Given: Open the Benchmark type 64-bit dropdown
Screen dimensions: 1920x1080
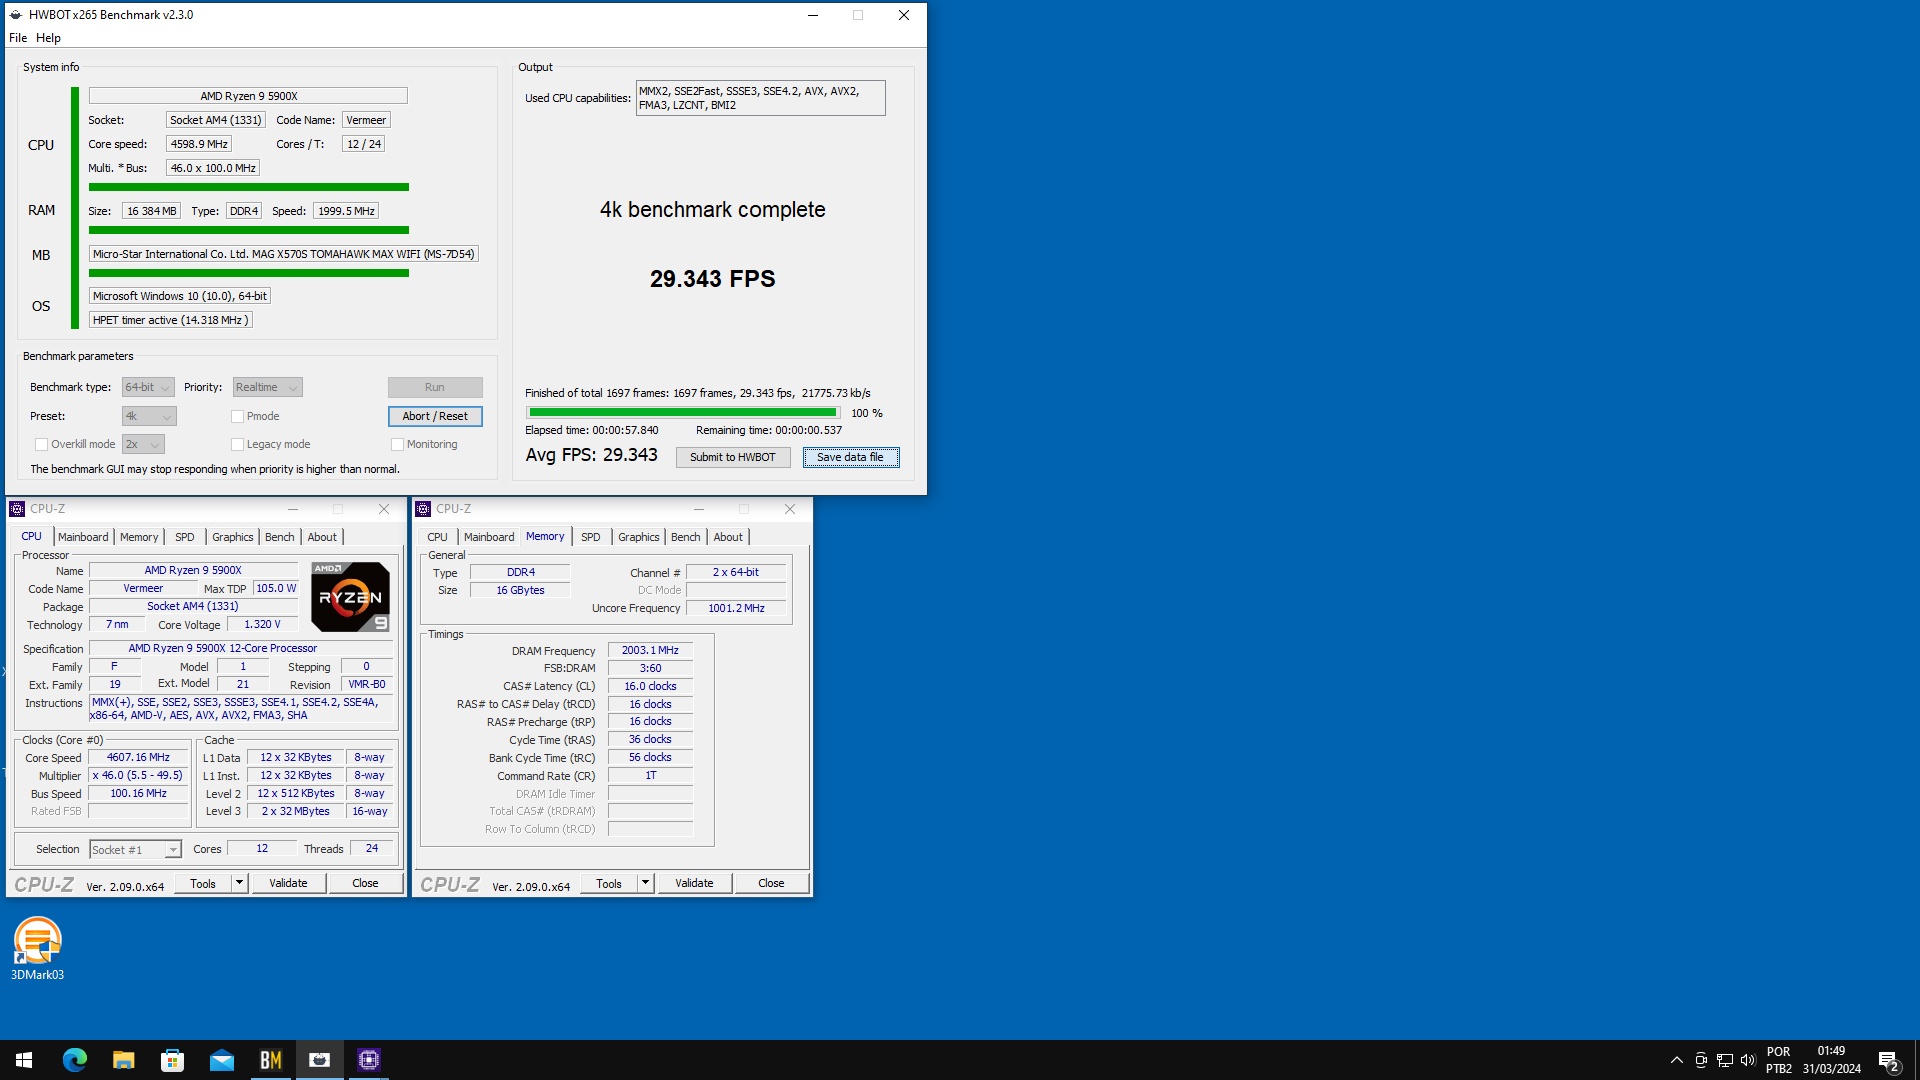Looking at the screenshot, I should 148,388.
